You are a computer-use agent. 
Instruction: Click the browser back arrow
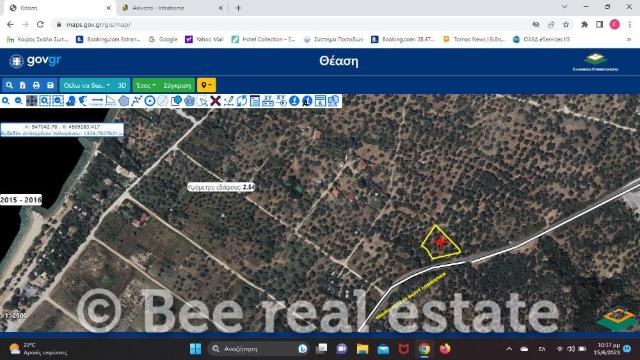[10, 24]
